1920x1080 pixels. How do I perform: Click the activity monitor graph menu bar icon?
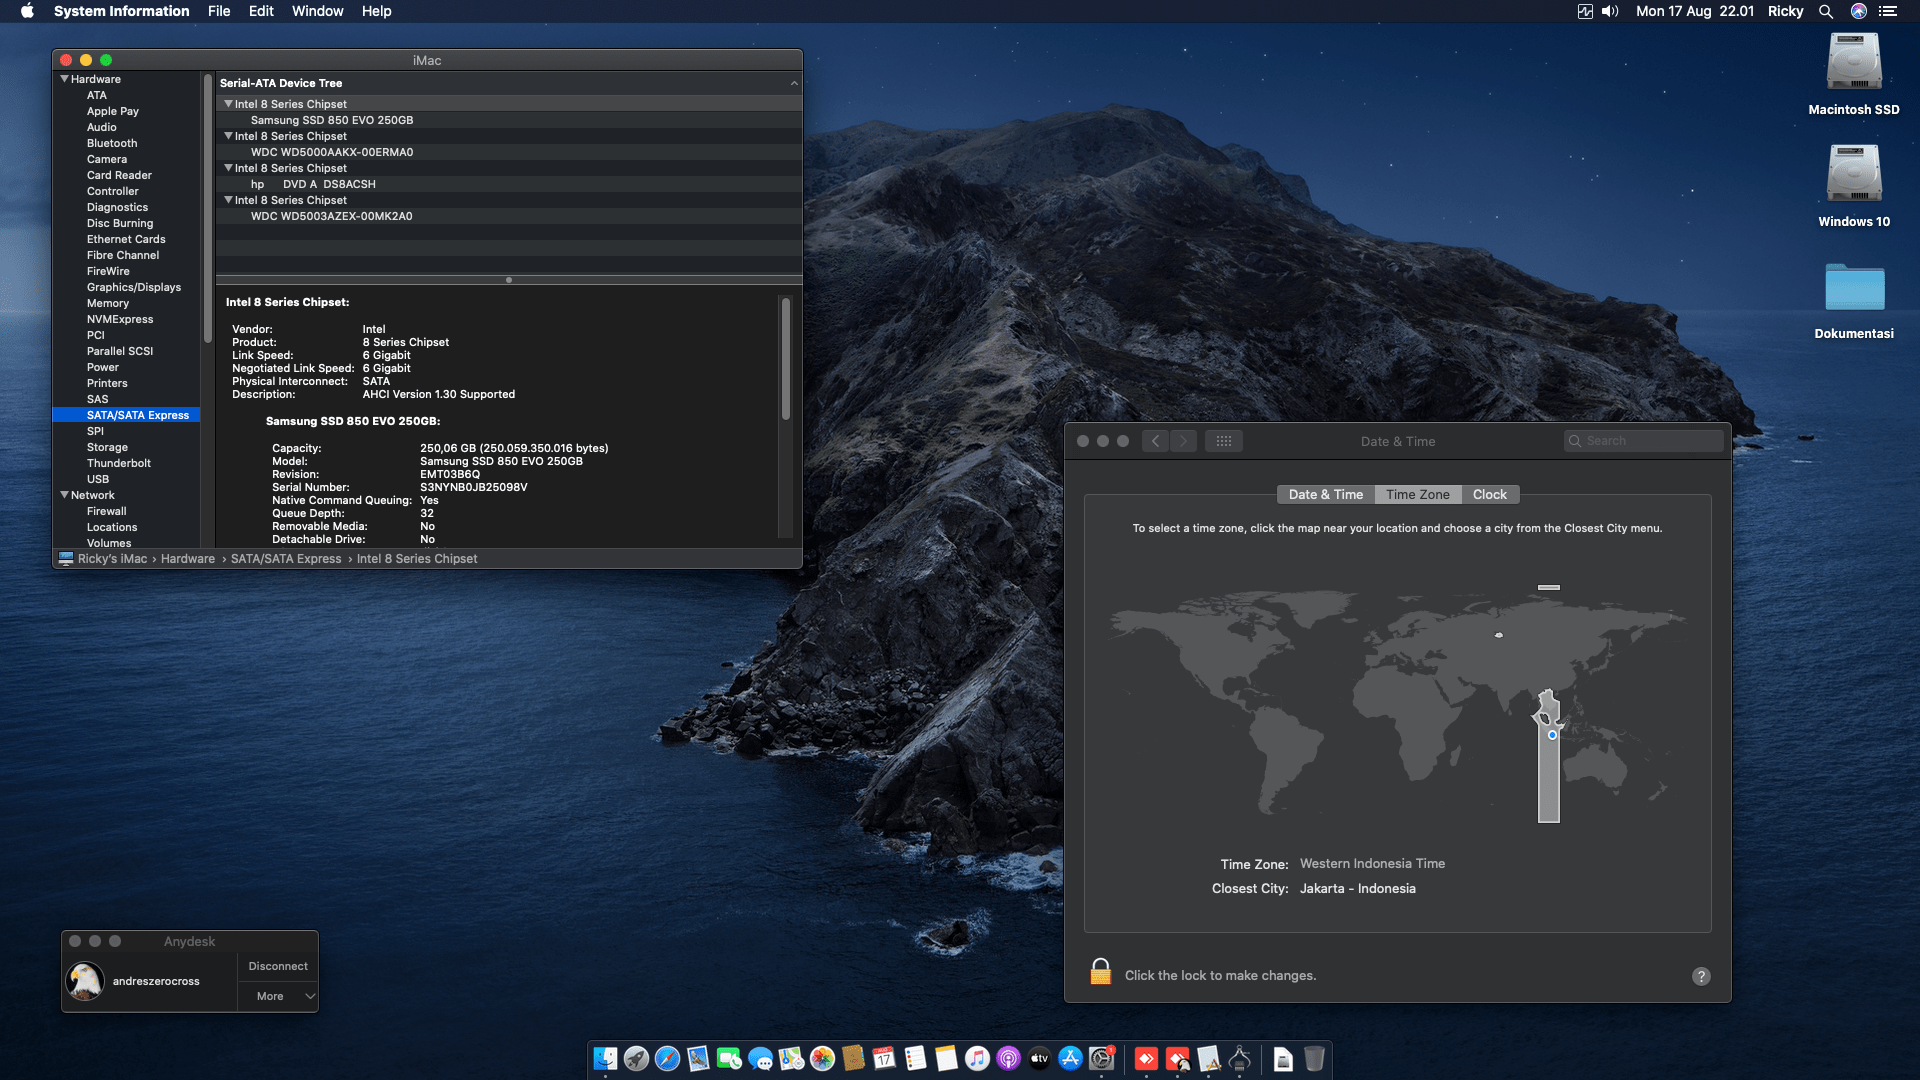[x=1585, y=11]
